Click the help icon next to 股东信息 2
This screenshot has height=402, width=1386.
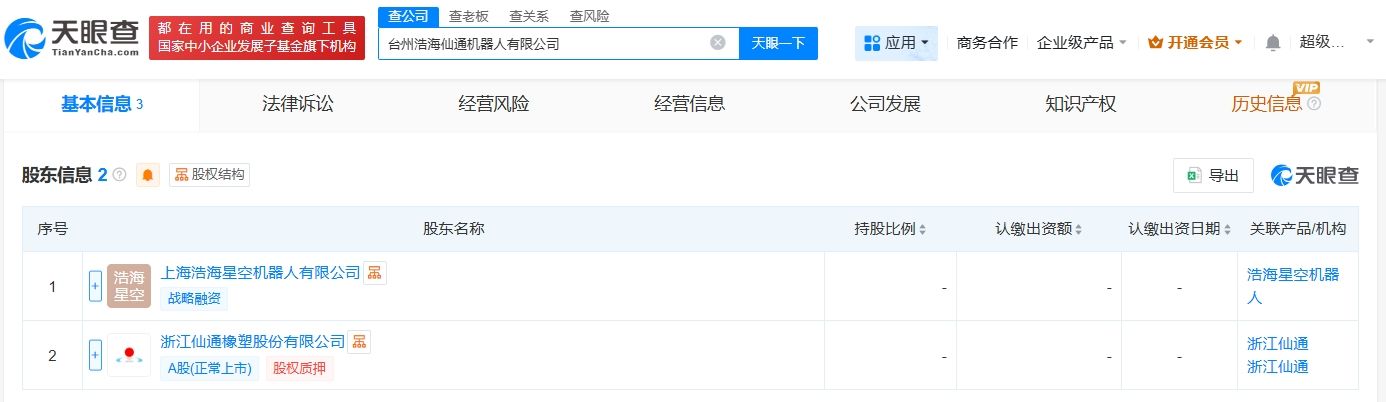[120, 175]
